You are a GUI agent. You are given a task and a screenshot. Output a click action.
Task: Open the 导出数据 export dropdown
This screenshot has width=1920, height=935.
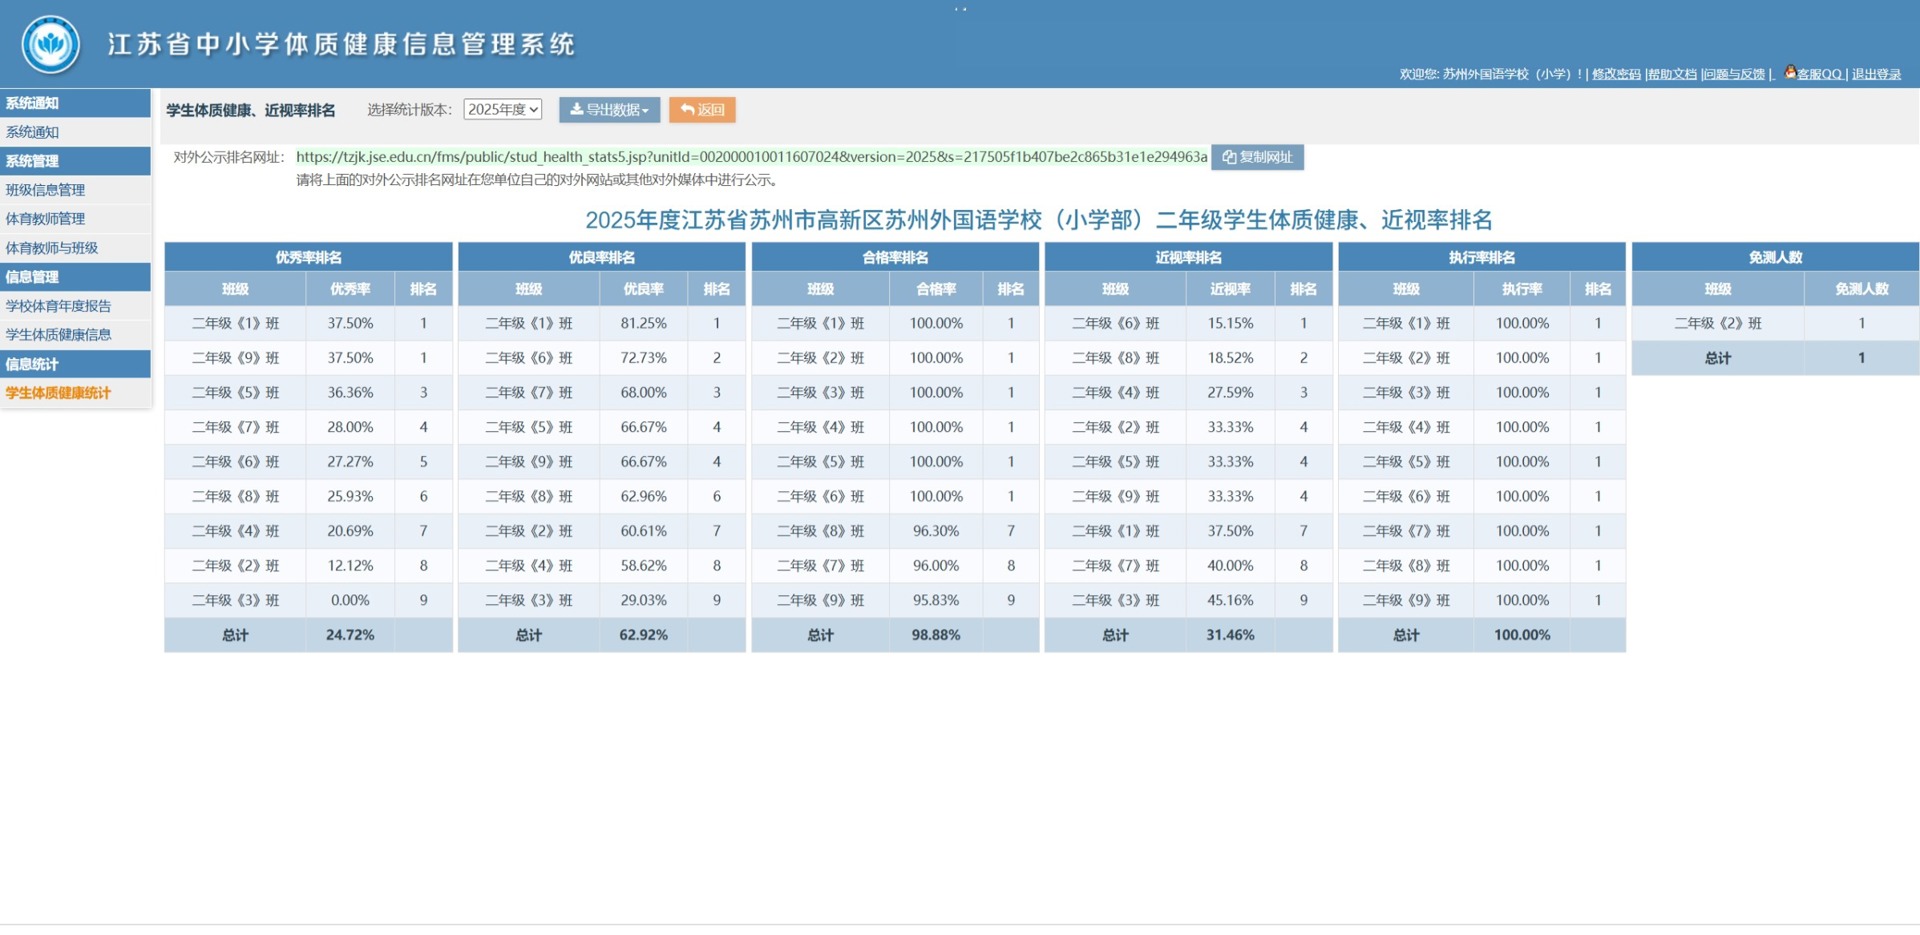609,110
